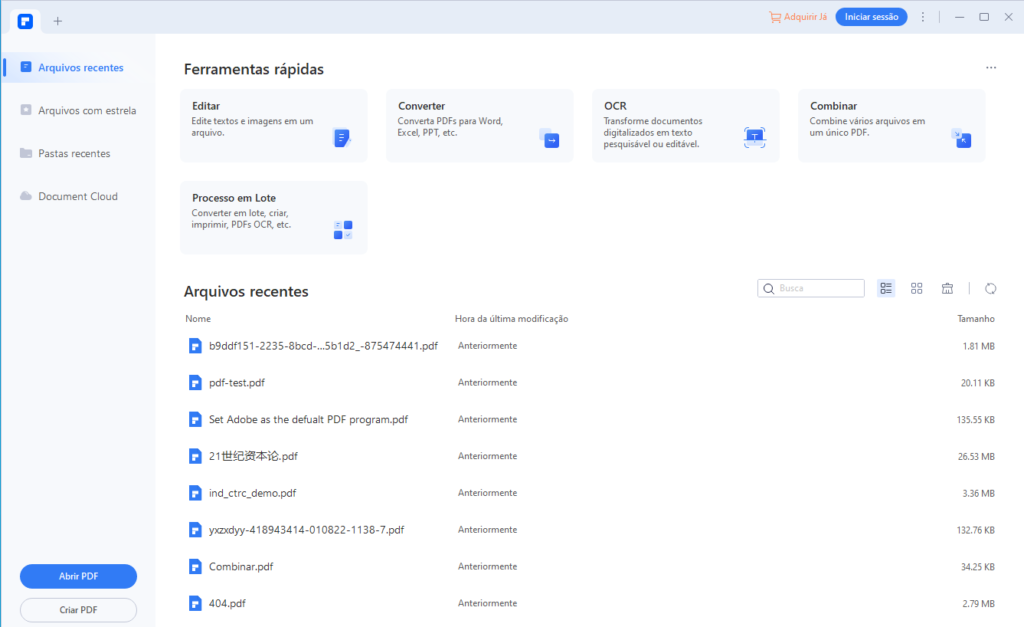Go to Pastas recentes section
1024x627 pixels.
coord(74,154)
